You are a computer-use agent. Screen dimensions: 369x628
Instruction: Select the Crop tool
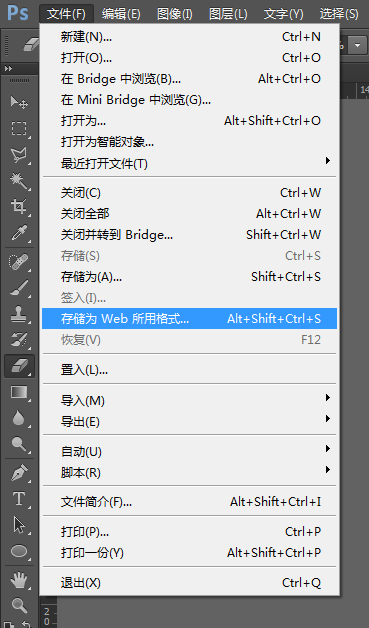(19, 207)
